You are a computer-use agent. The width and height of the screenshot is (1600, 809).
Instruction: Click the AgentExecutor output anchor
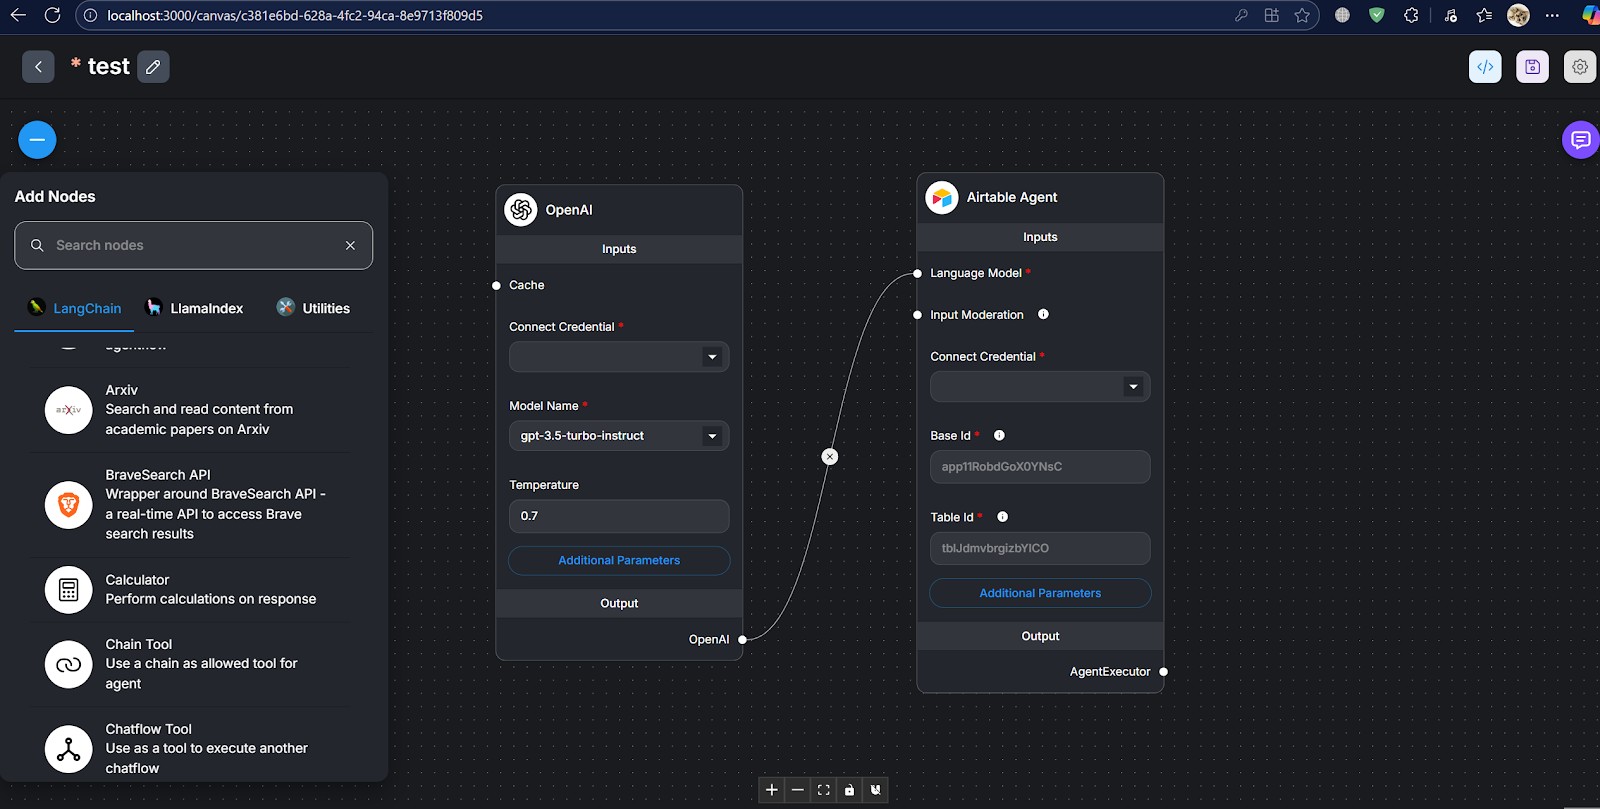1164,672
